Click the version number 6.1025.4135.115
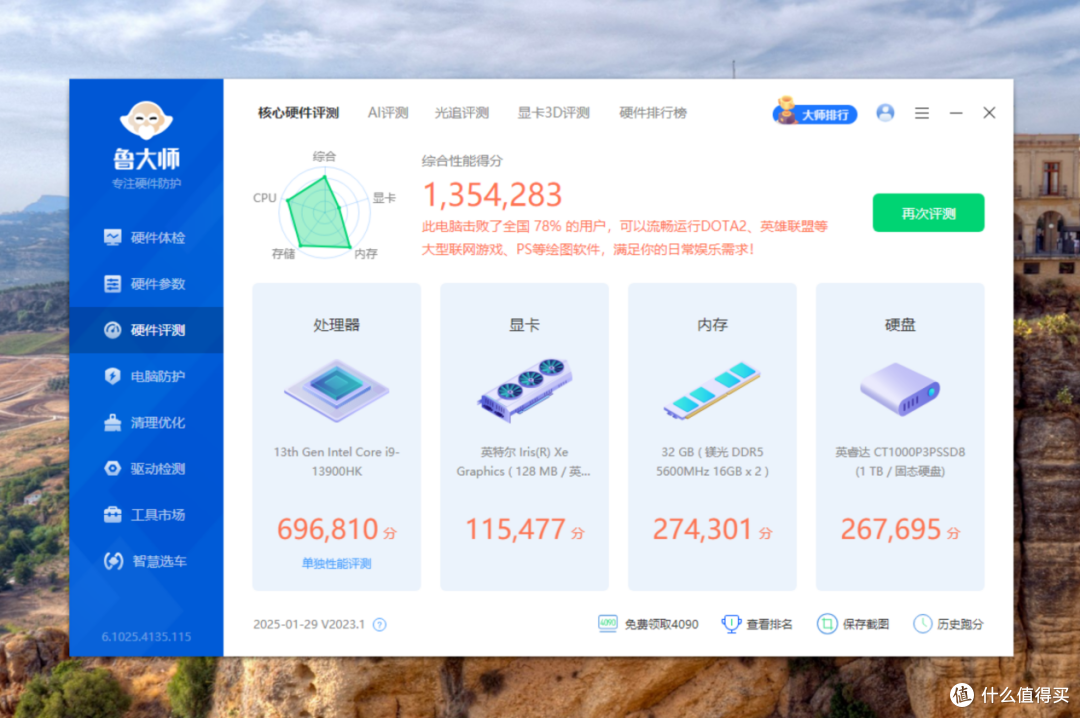1080x718 pixels. pyautogui.click(x=146, y=637)
